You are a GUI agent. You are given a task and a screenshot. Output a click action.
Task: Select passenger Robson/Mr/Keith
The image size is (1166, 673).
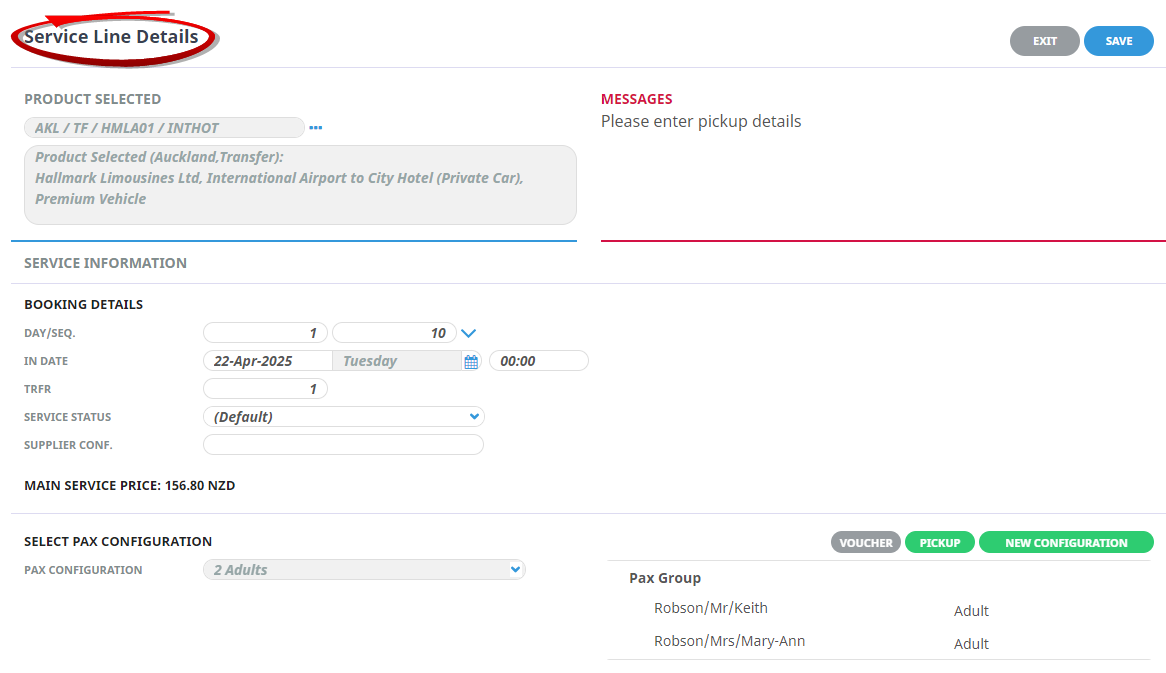point(711,608)
